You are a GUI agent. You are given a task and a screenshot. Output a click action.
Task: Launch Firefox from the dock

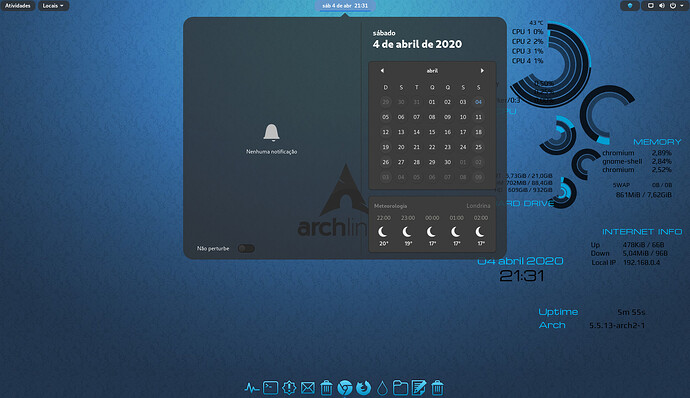(363, 387)
